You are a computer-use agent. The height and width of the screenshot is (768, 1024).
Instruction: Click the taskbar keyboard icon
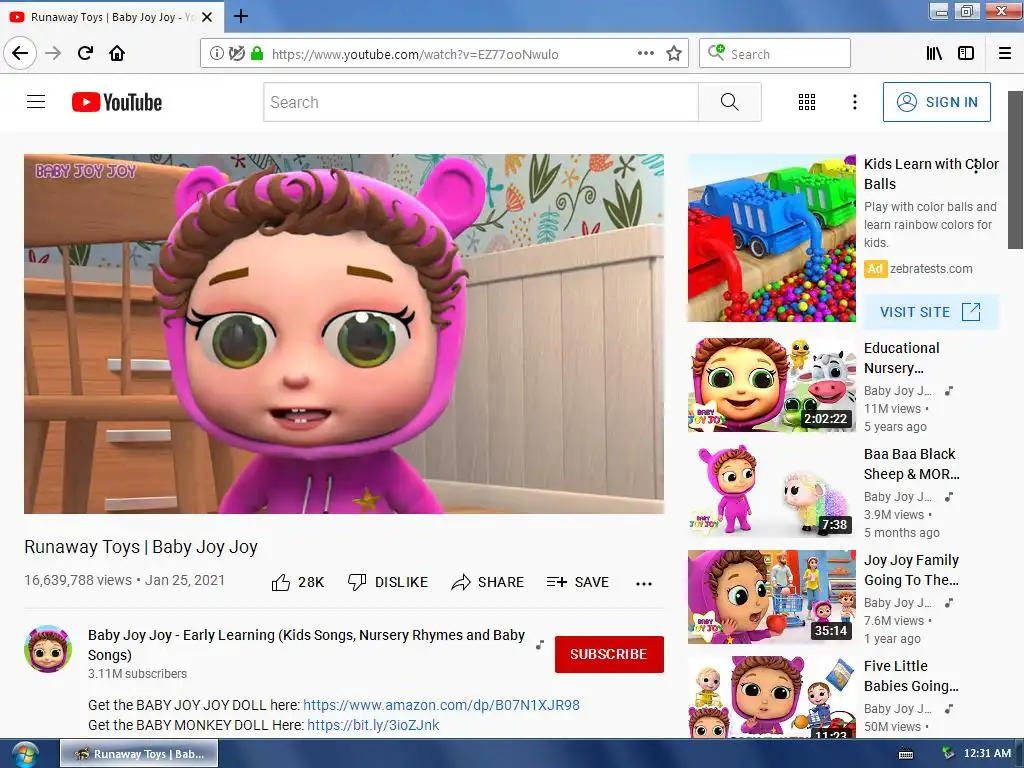click(x=906, y=754)
